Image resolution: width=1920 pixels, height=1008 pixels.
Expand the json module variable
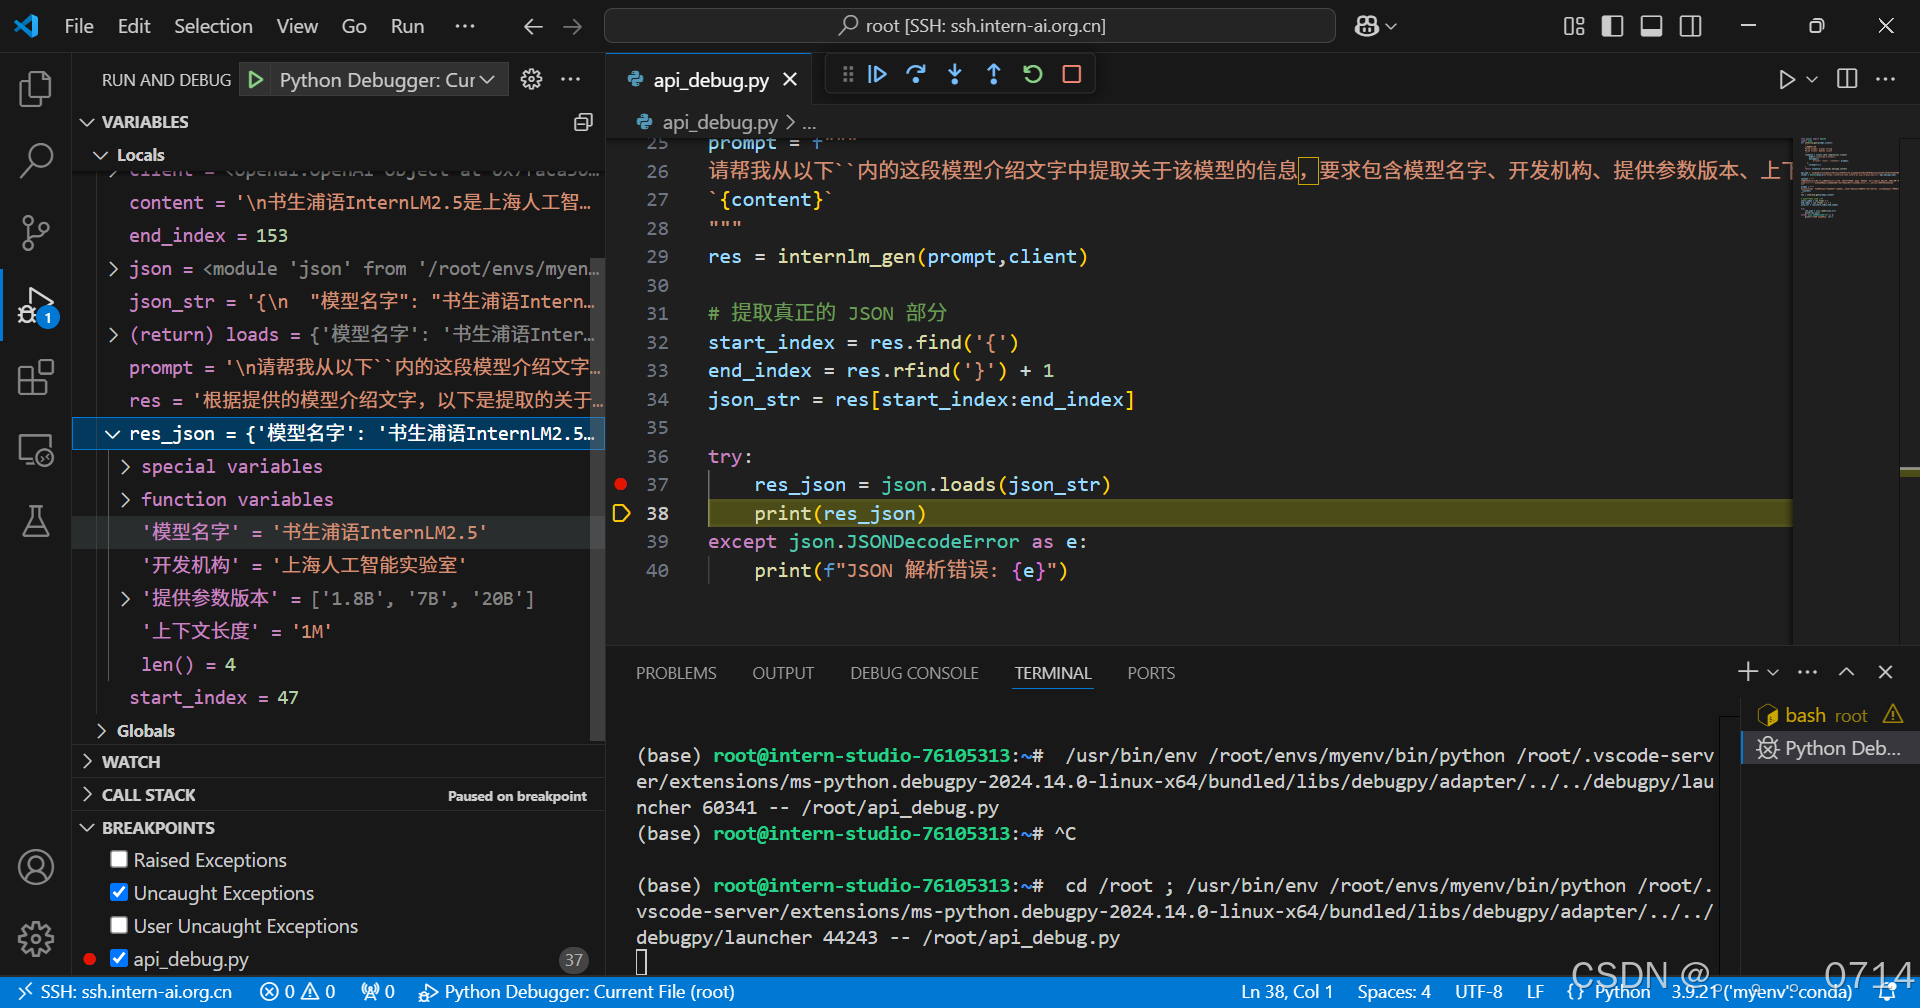coord(113,268)
